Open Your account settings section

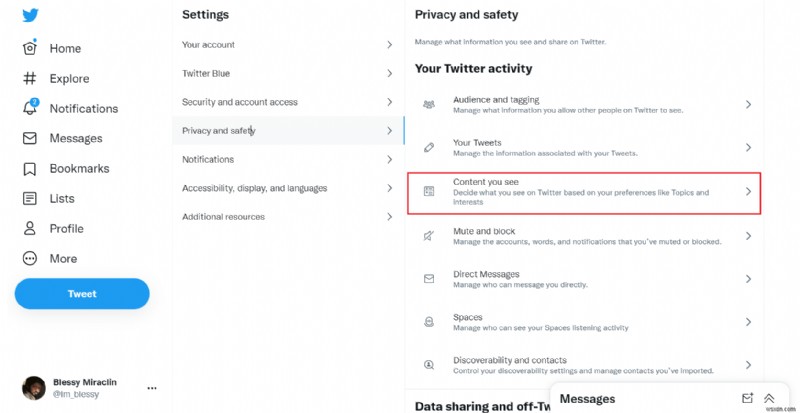click(286, 45)
